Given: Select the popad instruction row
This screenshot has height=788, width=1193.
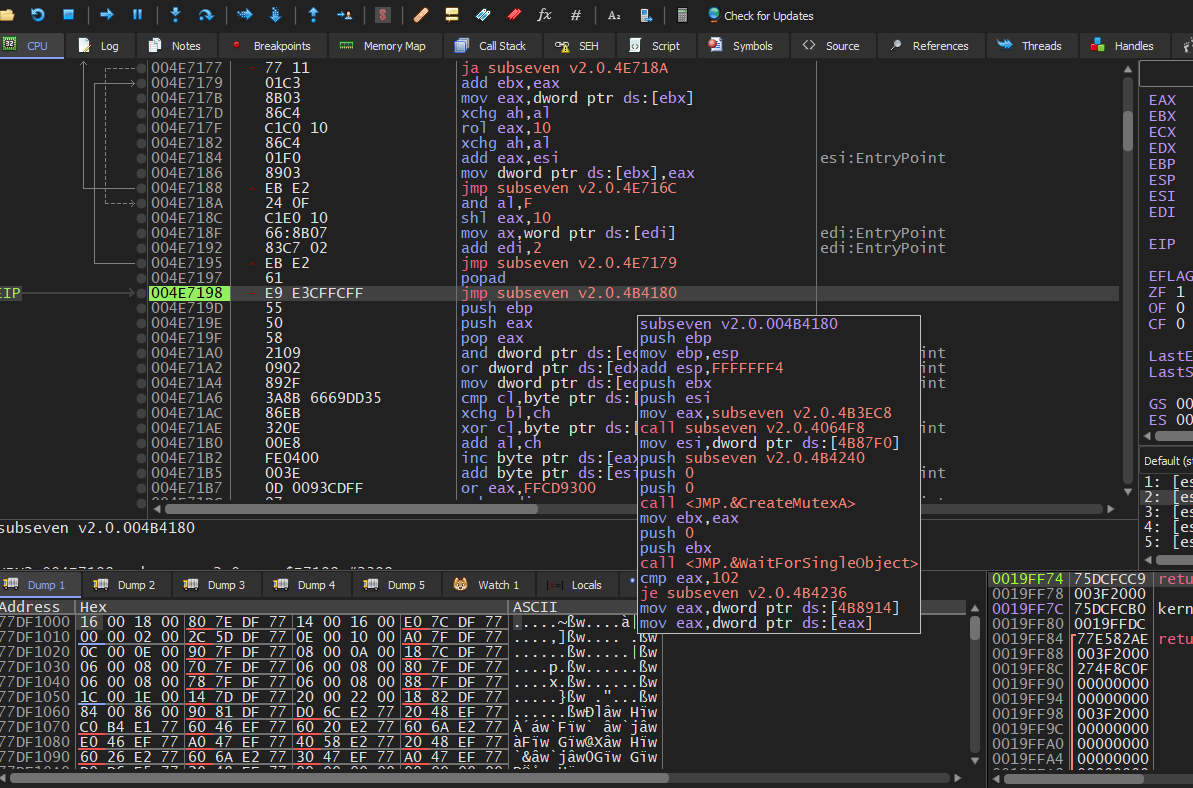Looking at the screenshot, I should (483, 278).
